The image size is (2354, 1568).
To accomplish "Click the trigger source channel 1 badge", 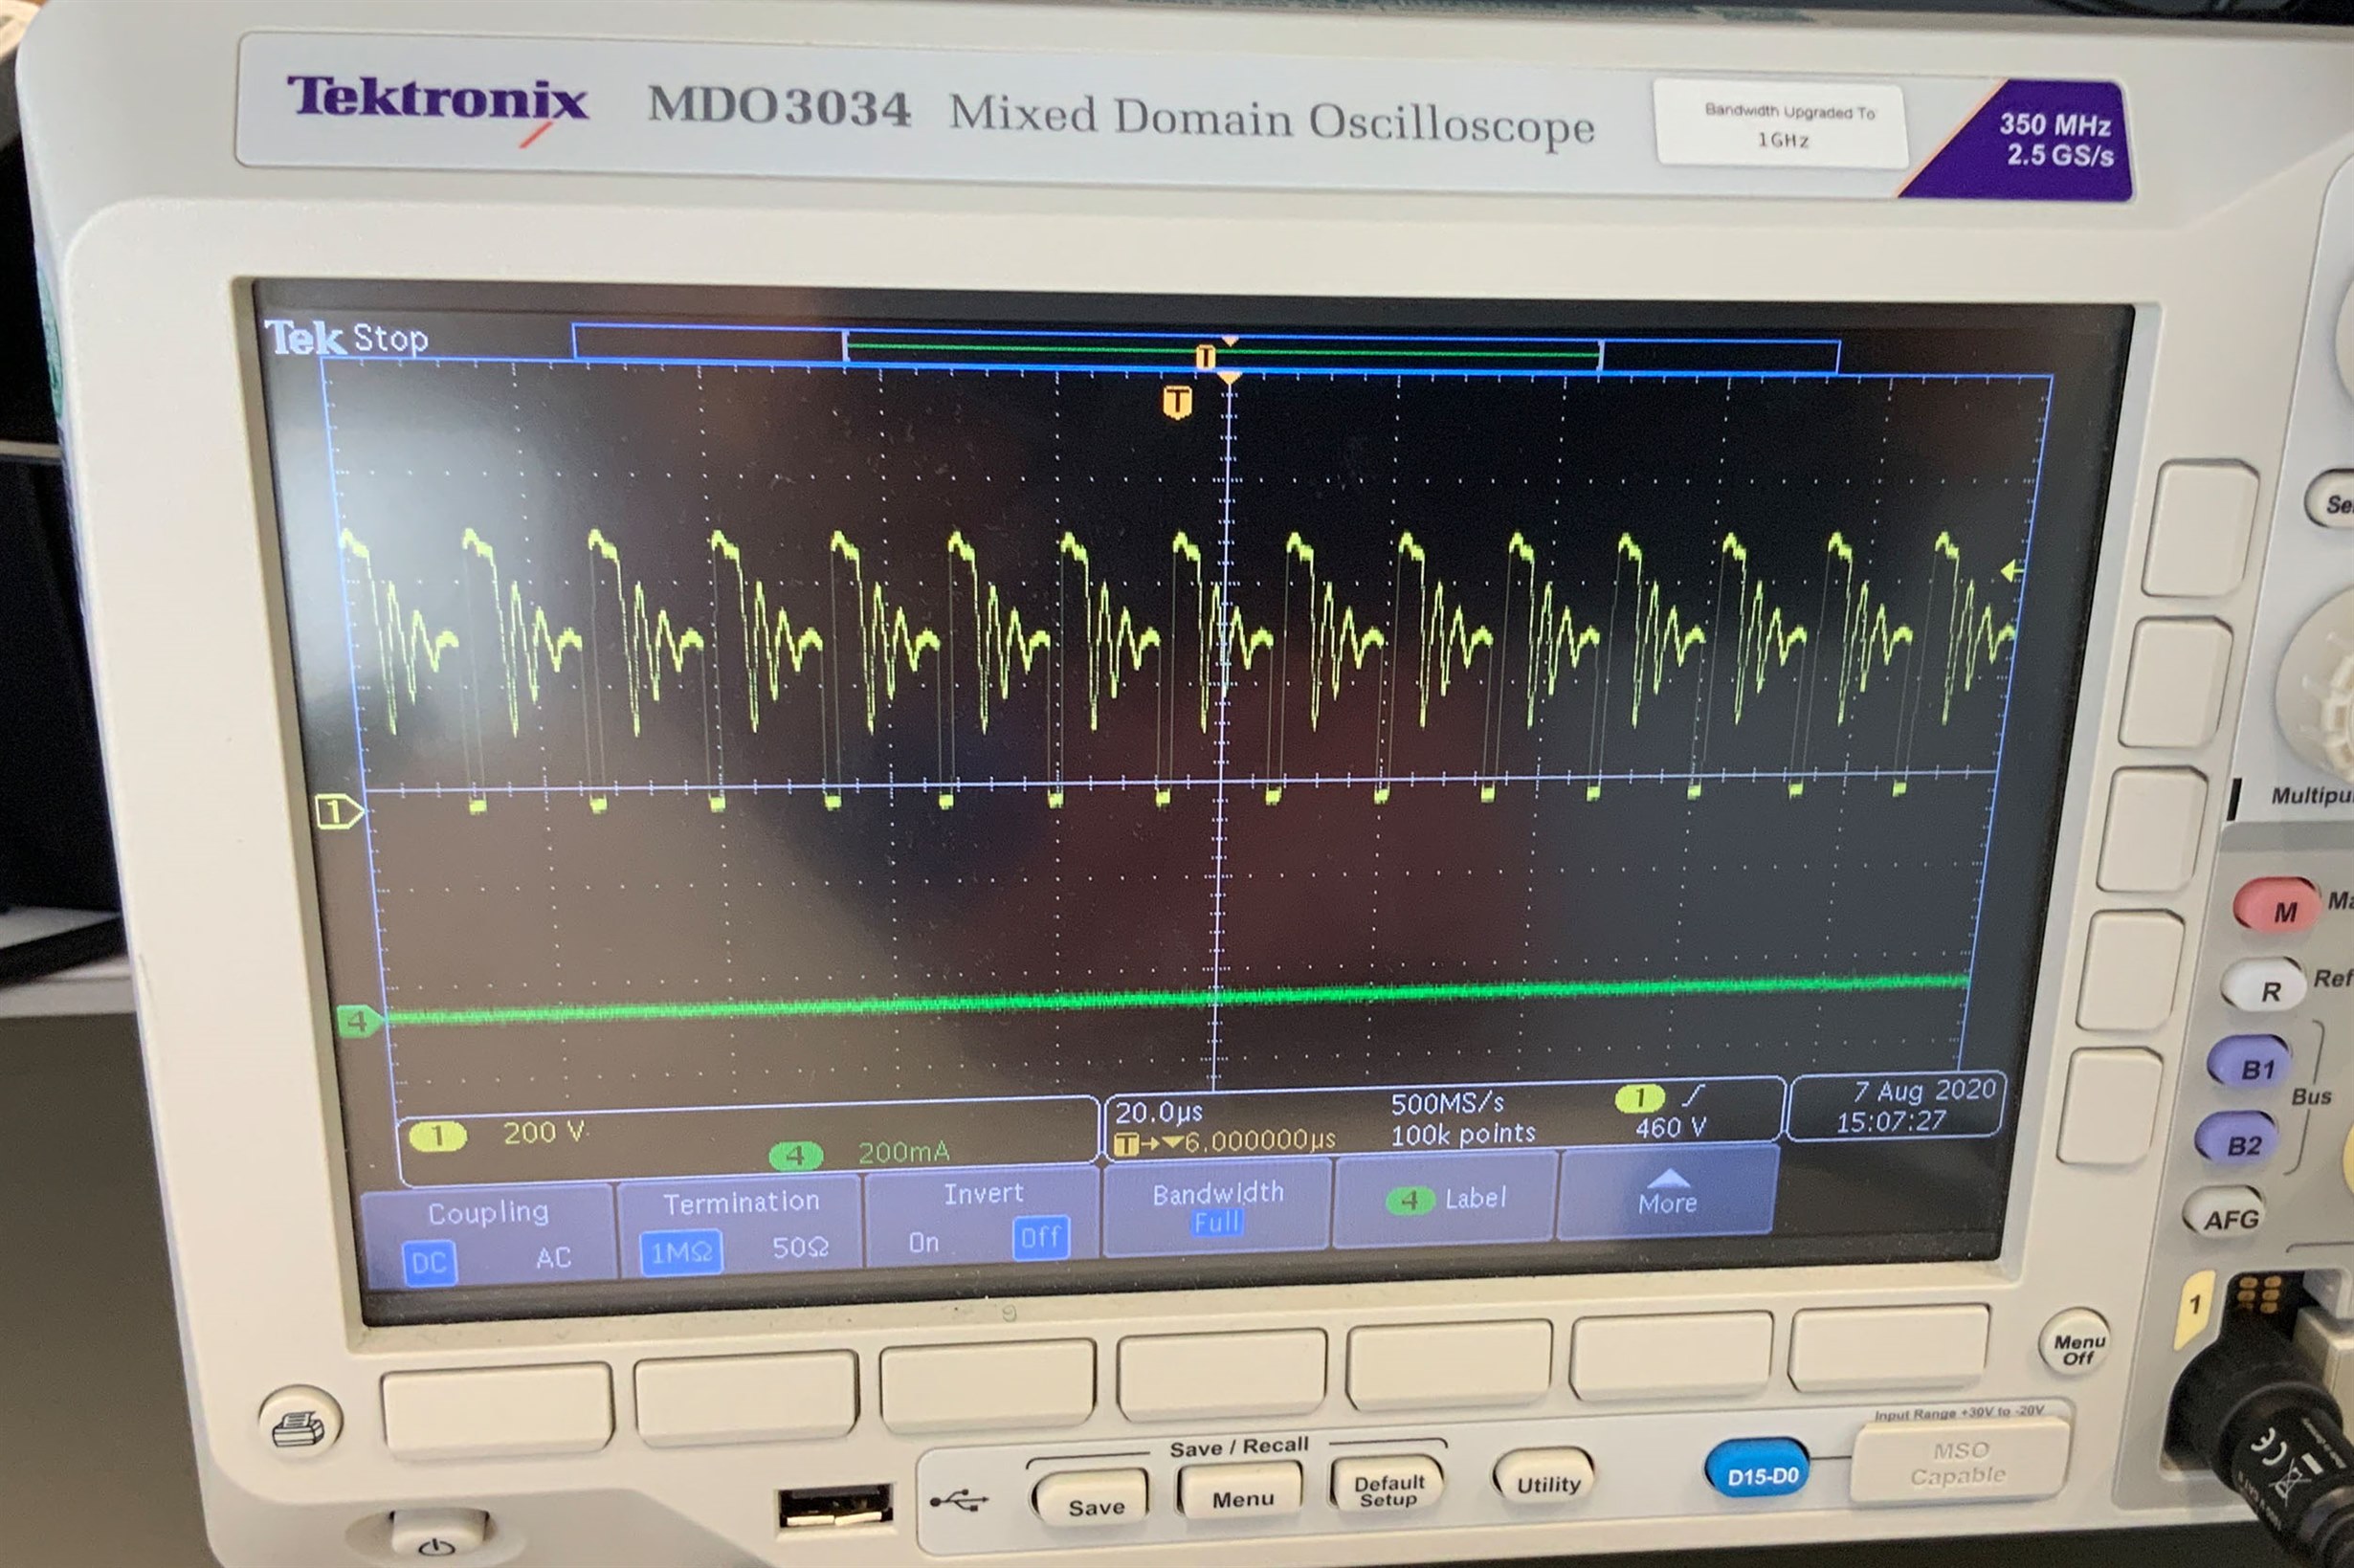I will click(1639, 1099).
